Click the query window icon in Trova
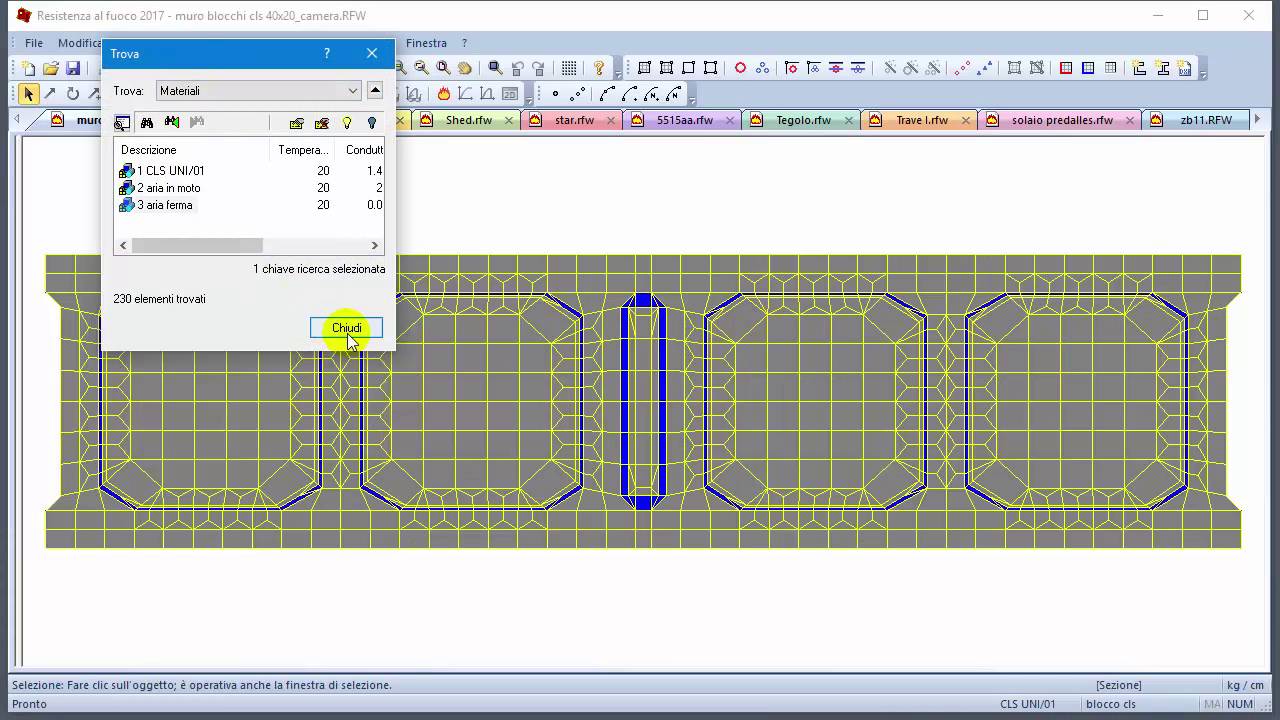The image size is (1280, 720). pyautogui.click(x=122, y=123)
